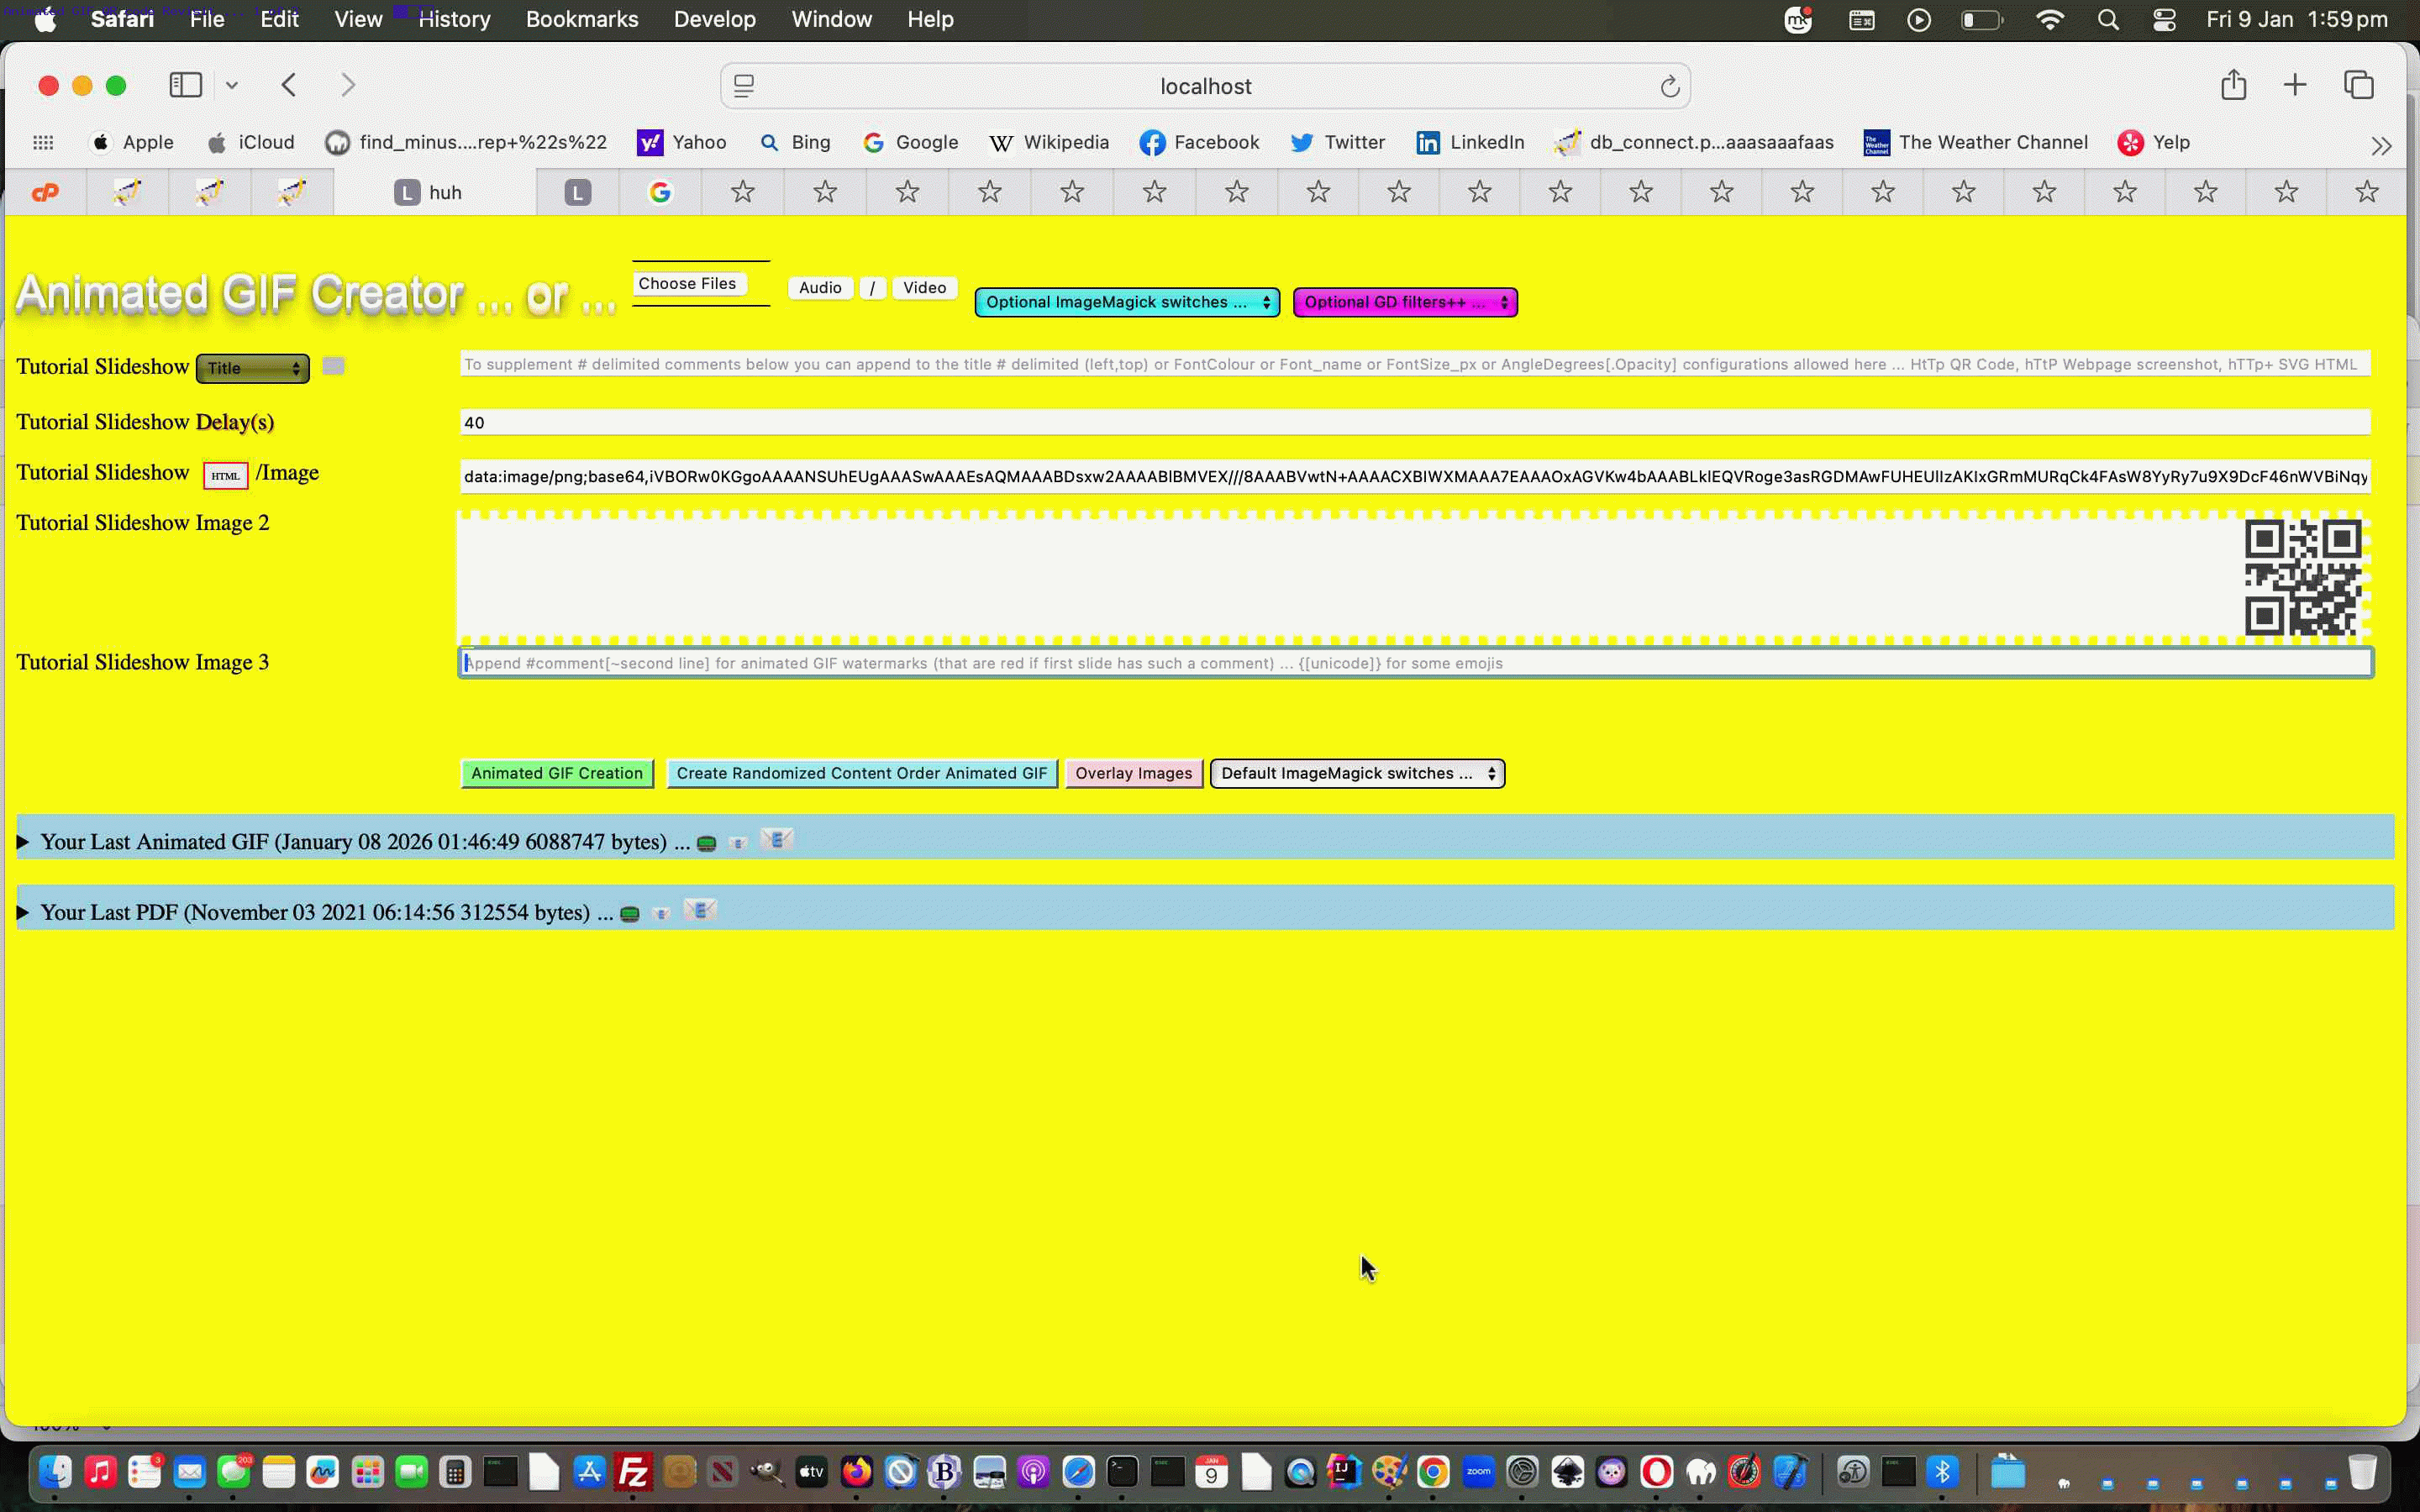Open Optional GD filters++ dropdown

(1404, 302)
